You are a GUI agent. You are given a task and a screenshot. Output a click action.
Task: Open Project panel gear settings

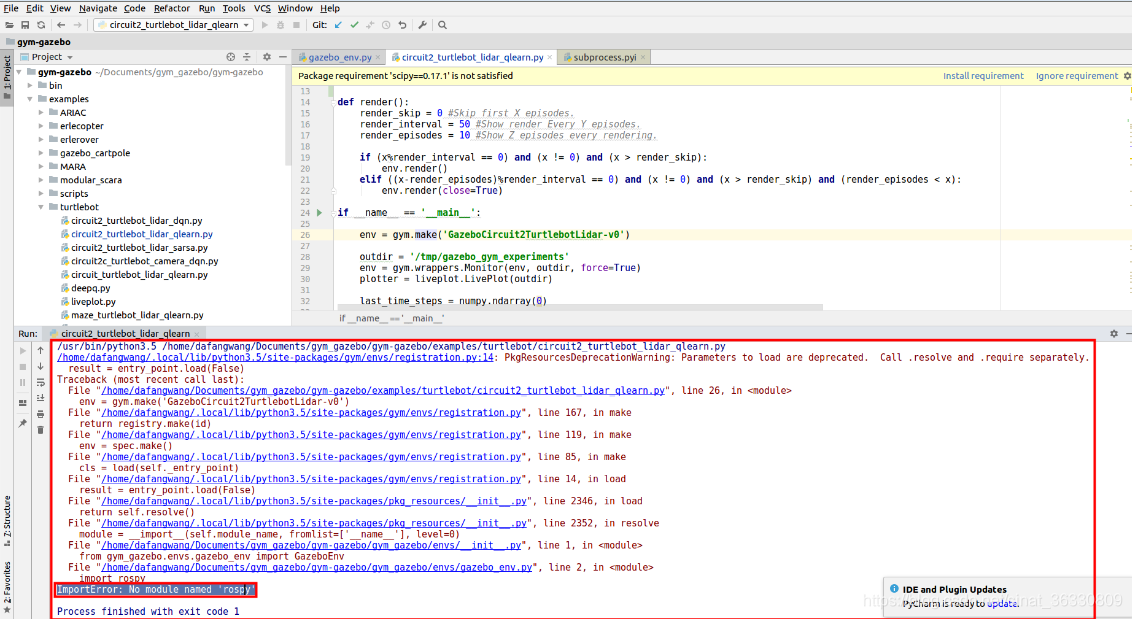(266, 57)
